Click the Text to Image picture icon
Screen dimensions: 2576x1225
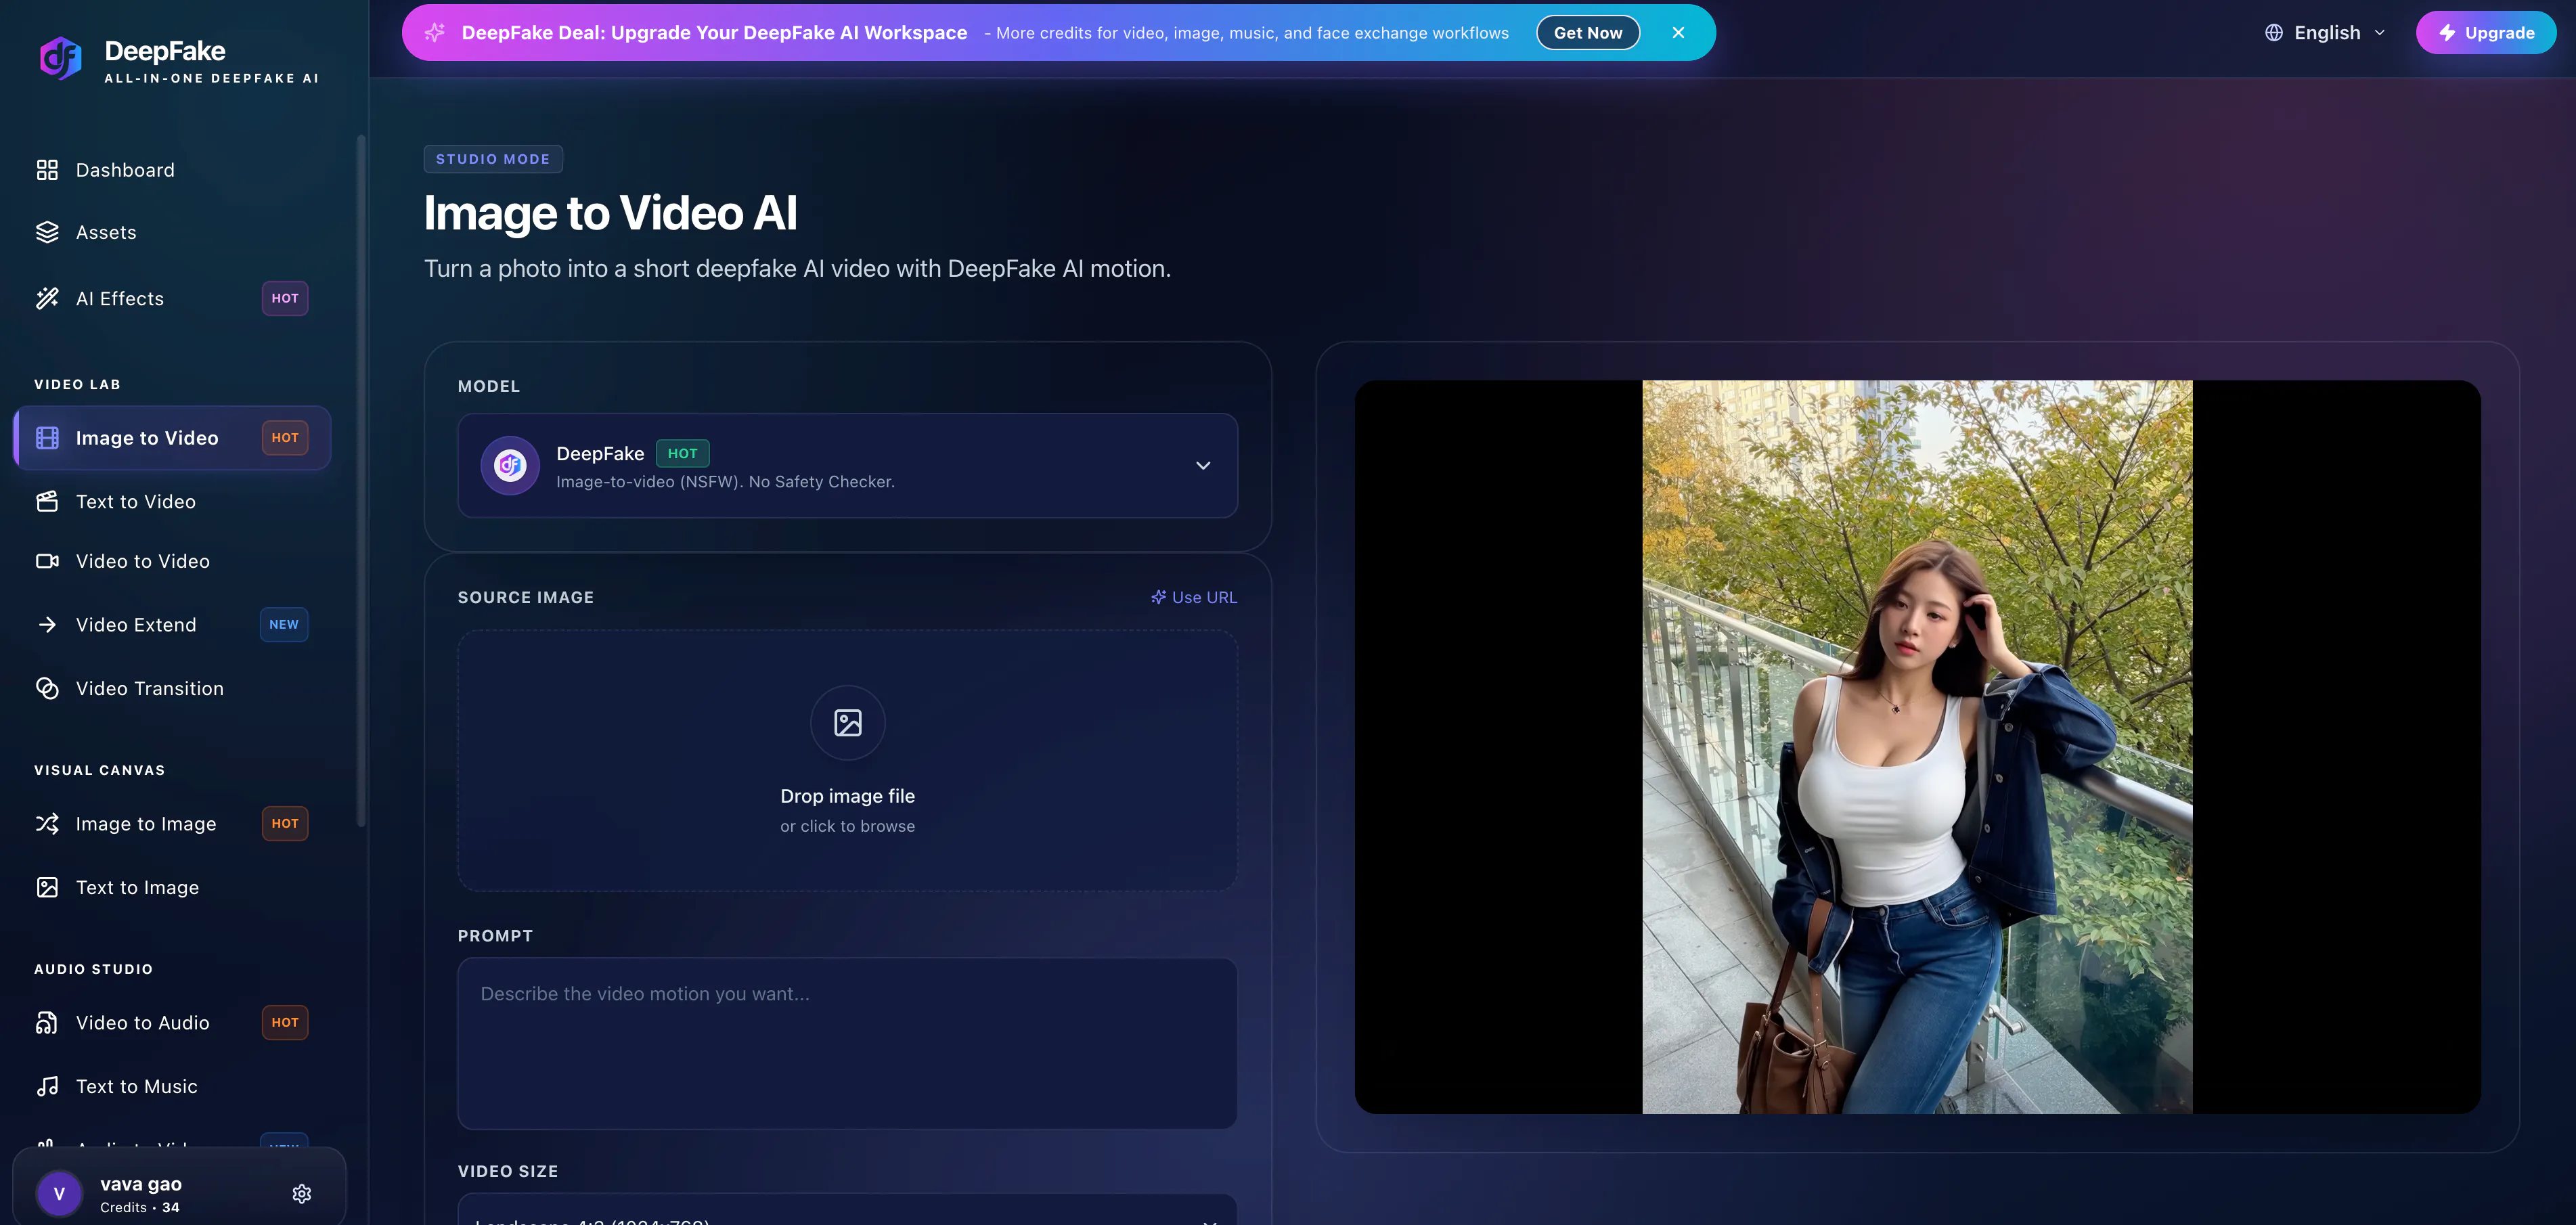[47, 887]
